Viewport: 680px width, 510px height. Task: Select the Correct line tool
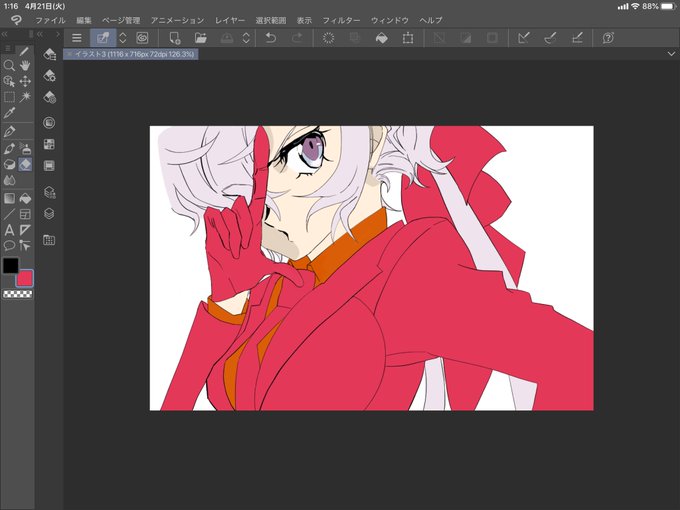click(x=25, y=245)
